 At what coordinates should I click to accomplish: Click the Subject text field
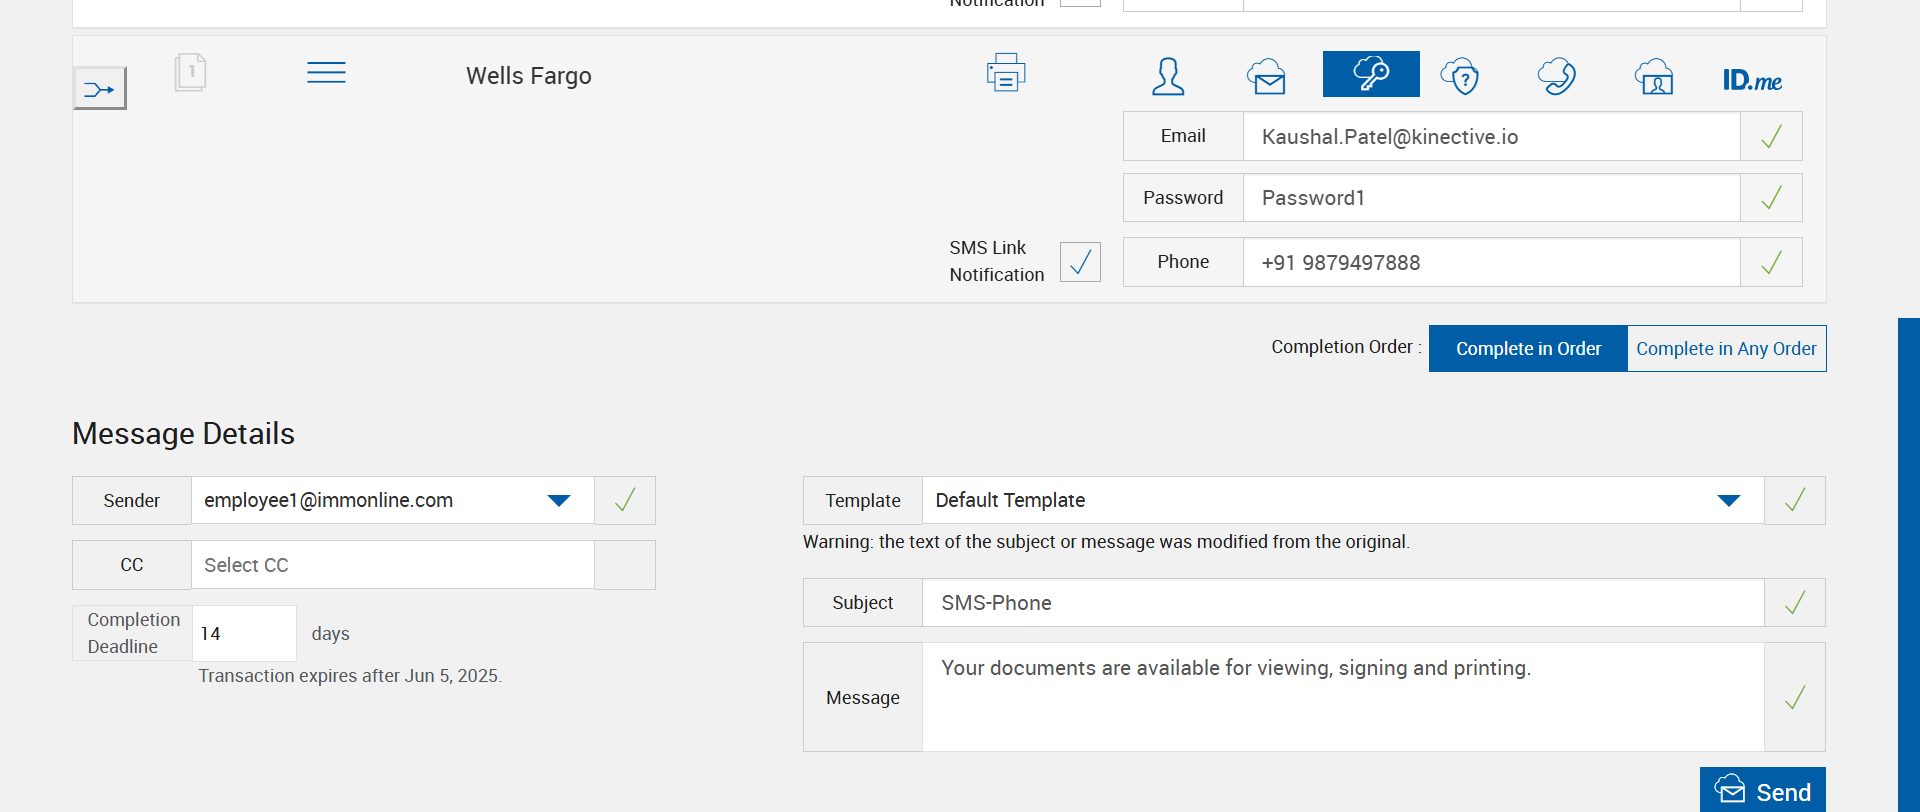point(1342,603)
